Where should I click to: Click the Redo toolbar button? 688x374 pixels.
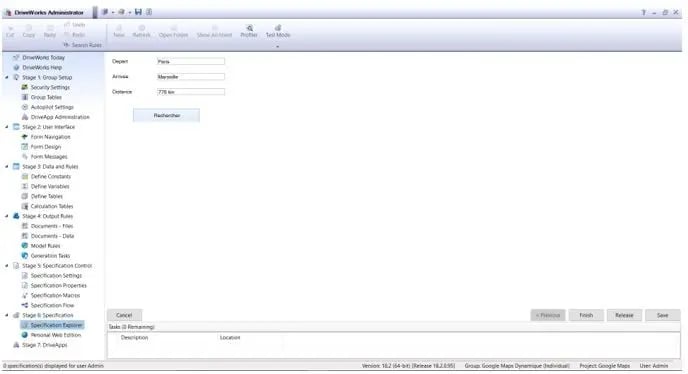75,35
